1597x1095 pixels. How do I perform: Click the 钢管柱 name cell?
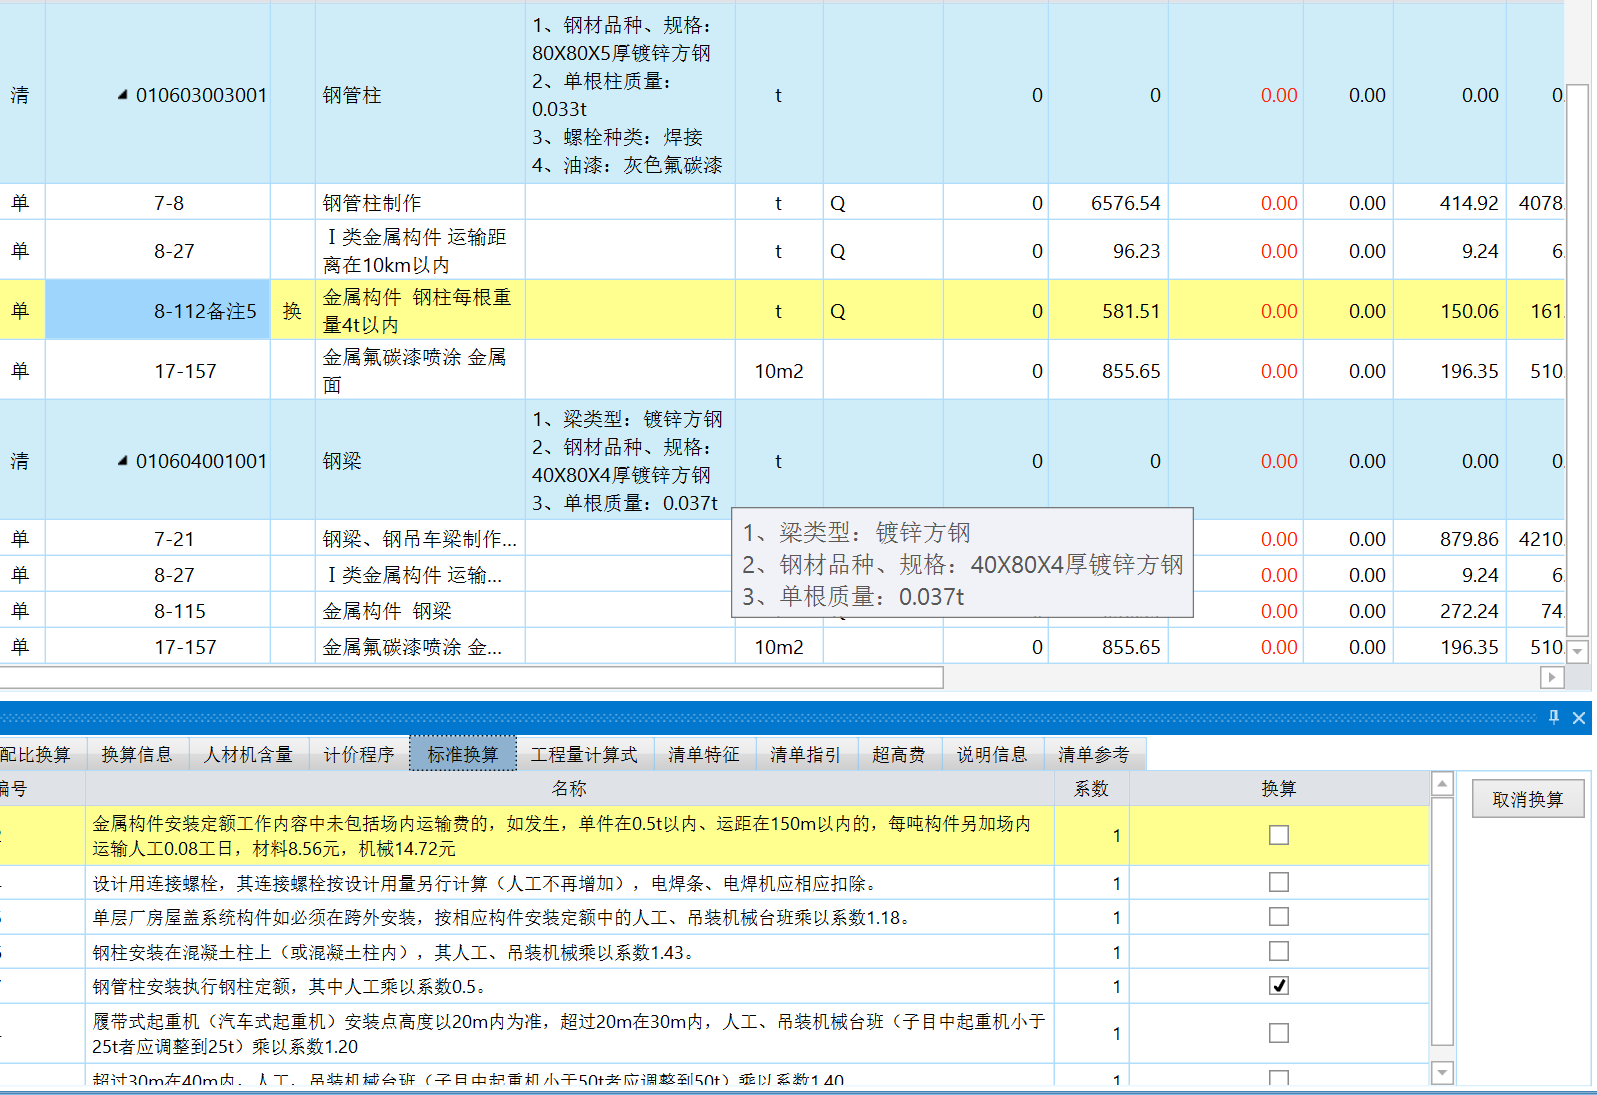tap(420, 95)
